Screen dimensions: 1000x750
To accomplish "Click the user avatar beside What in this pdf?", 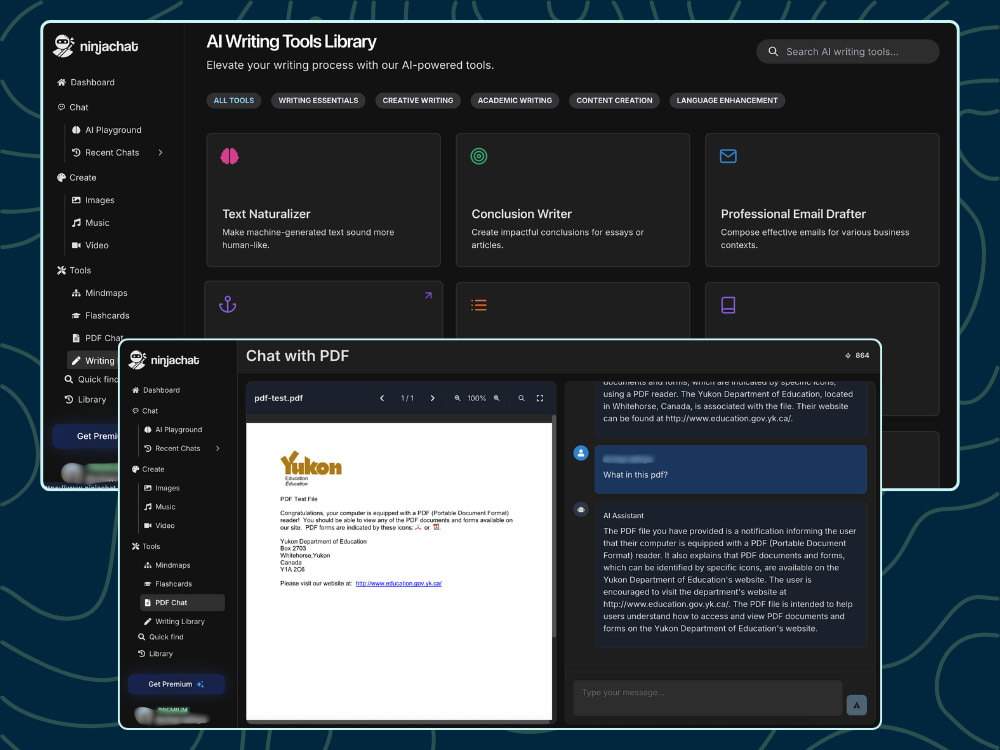I will click(581, 453).
